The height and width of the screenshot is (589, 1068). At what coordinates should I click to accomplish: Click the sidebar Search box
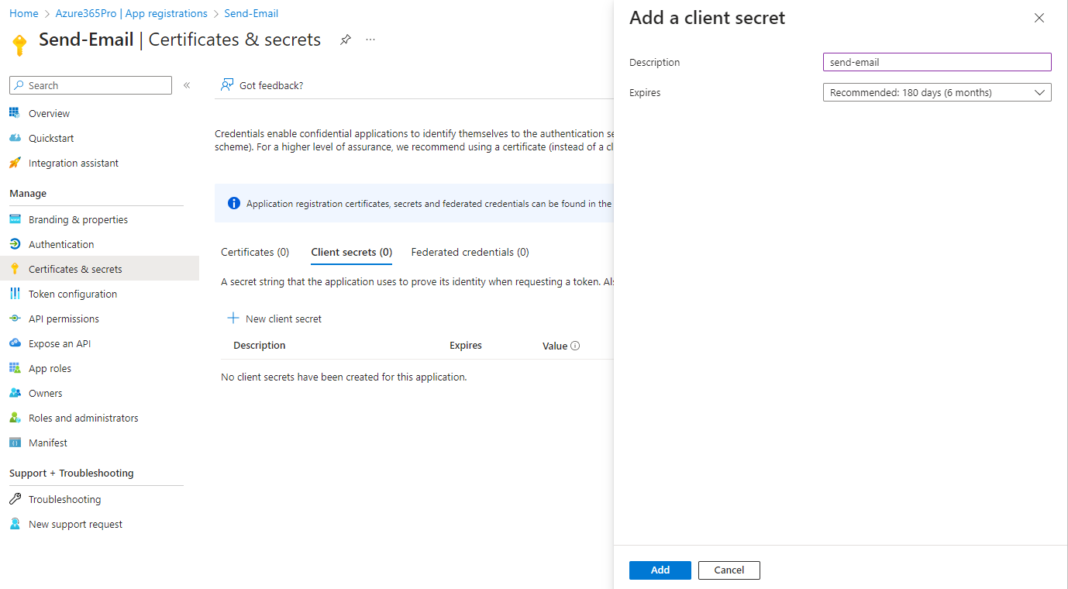click(x=91, y=85)
